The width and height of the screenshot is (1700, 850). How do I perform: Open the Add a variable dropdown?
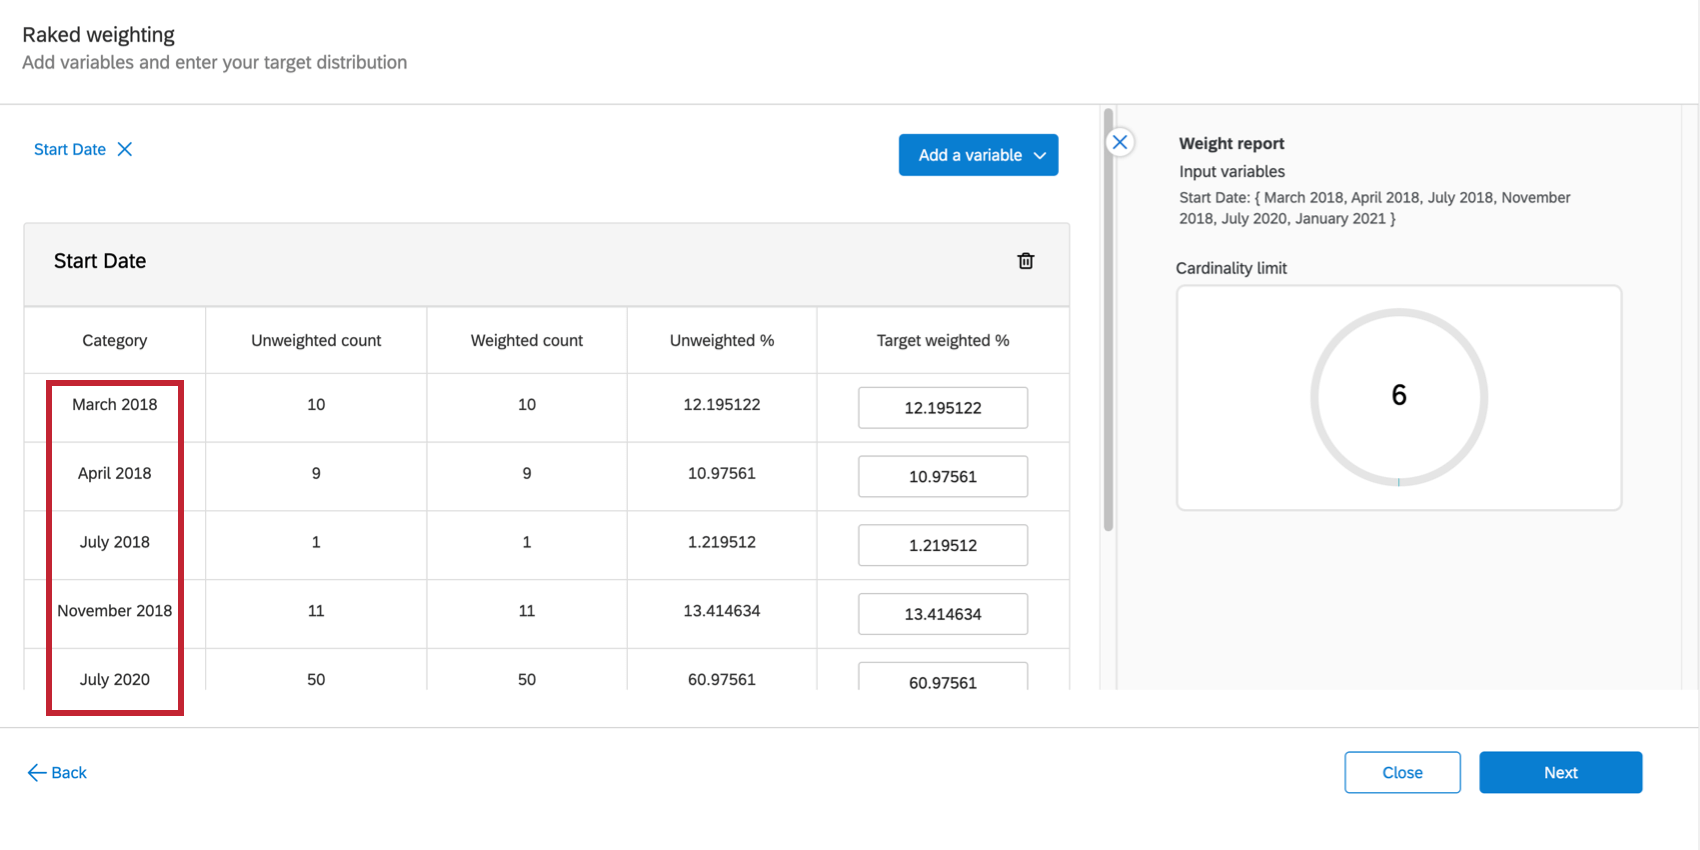(978, 155)
